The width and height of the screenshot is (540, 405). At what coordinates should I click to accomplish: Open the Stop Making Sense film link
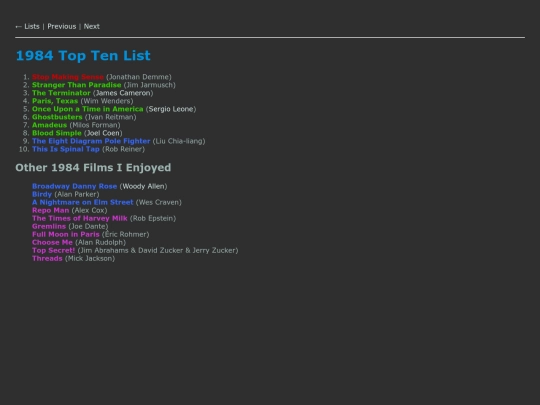pyautogui.click(x=68, y=77)
